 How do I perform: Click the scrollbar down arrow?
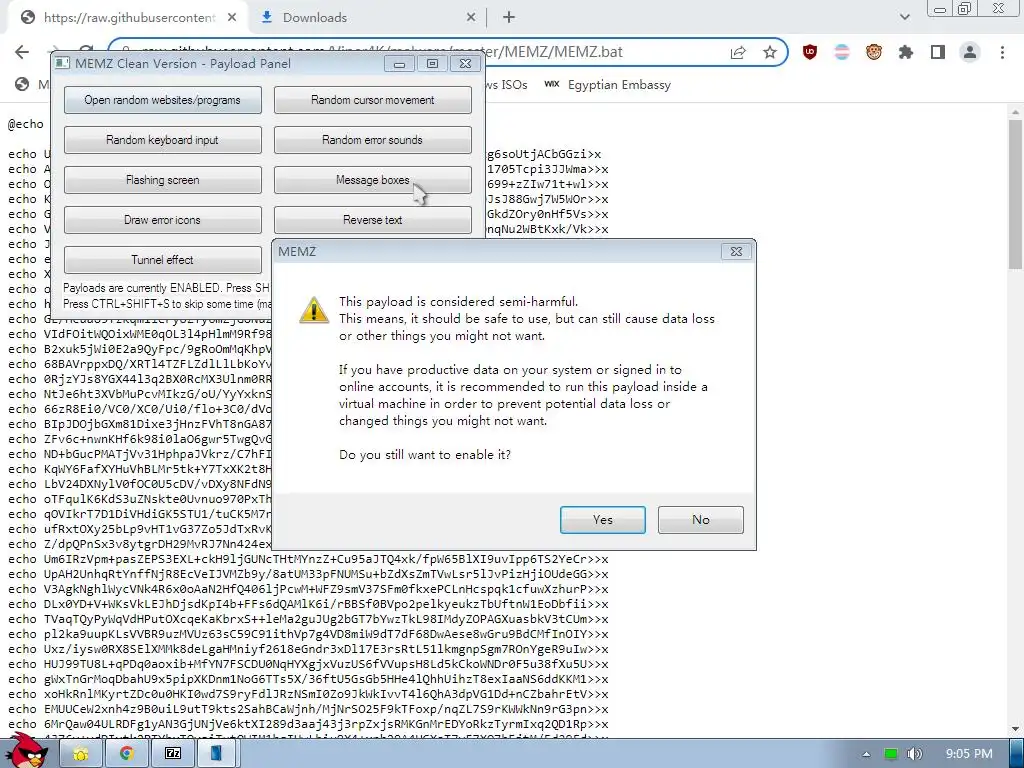1016,729
